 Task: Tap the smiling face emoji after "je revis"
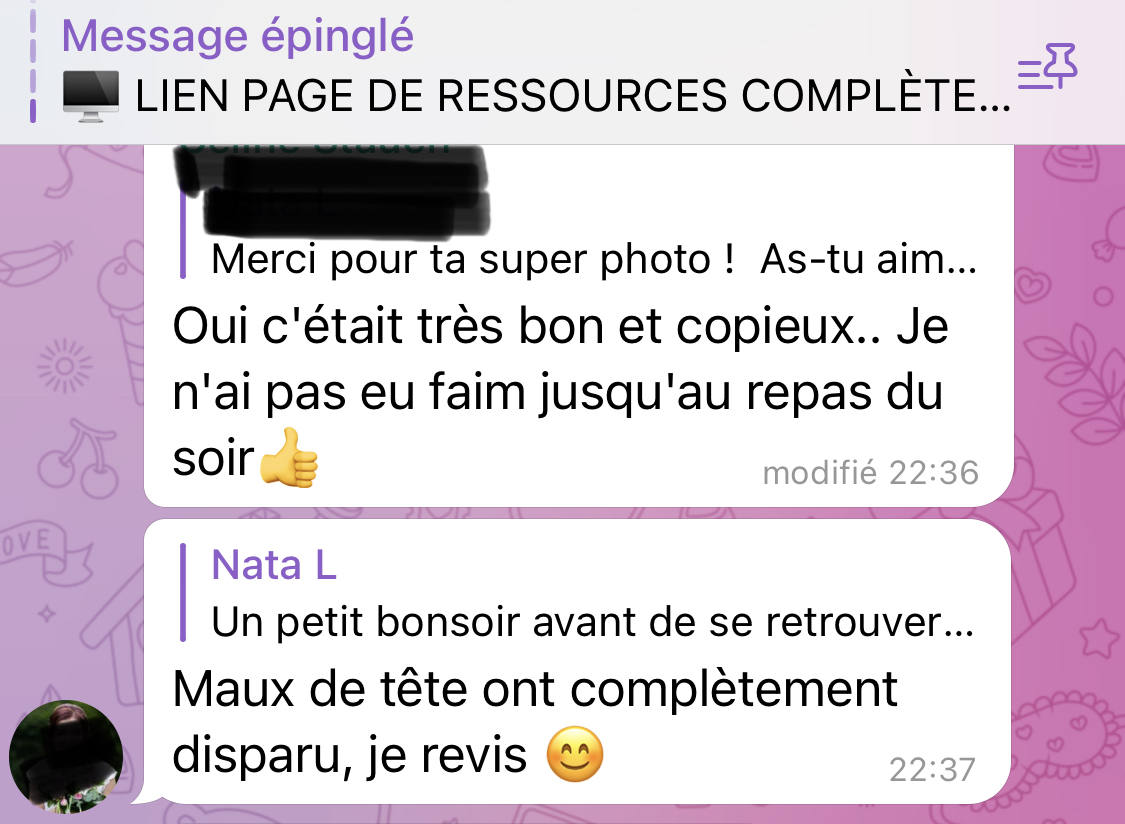coord(575,755)
